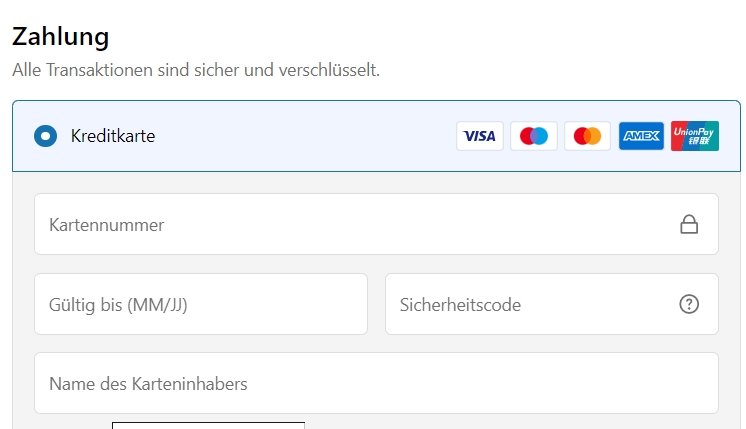Screen dimensions: 746x429
Task: Focus the Gültig bis (MM/JJ) field
Action: (x=201, y=304)
